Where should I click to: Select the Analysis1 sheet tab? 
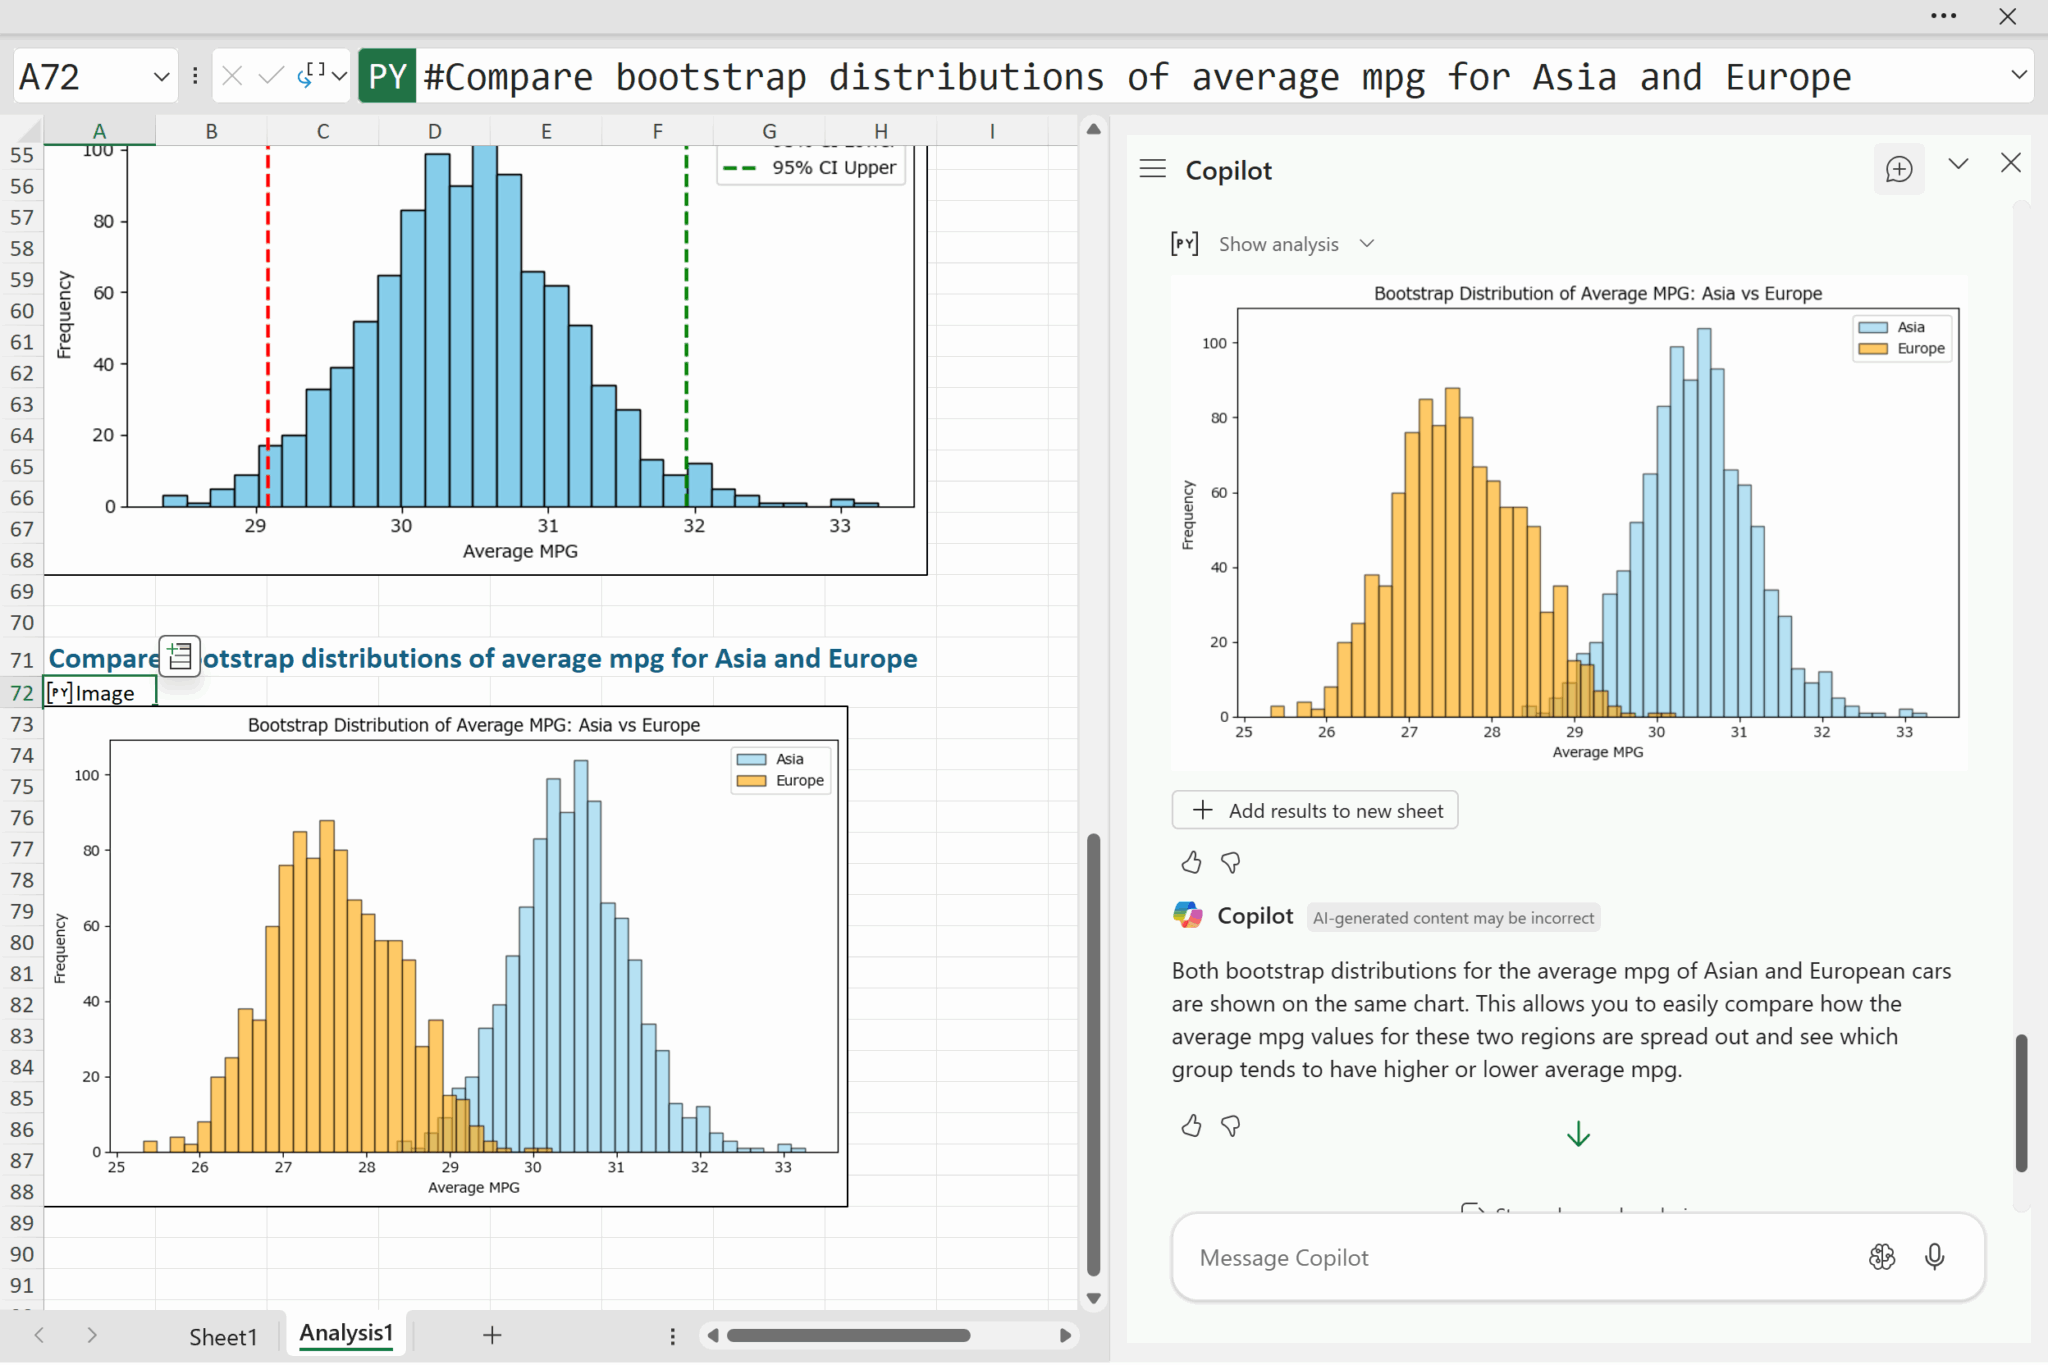(346, 1333)
